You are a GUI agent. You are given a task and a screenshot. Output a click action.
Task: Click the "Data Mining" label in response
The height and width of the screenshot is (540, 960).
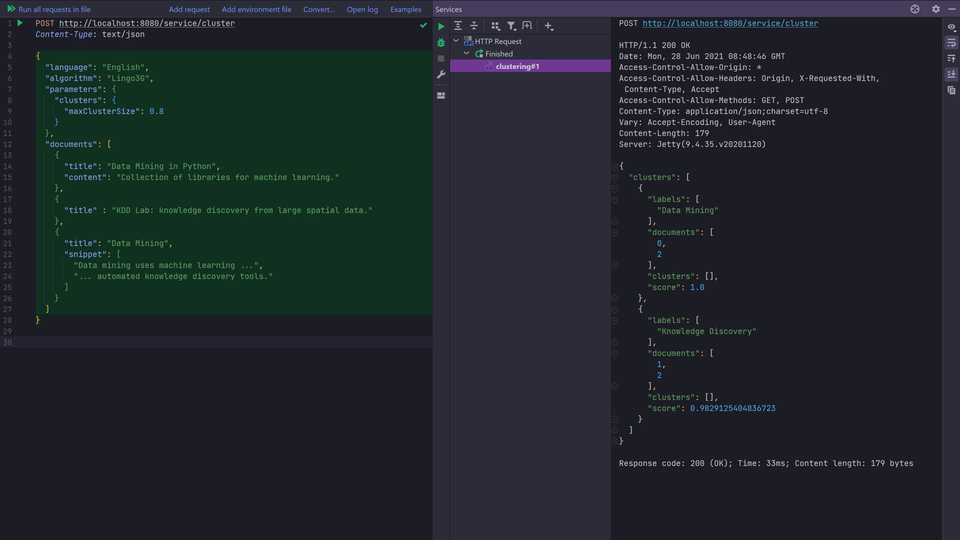coord(688,210)
